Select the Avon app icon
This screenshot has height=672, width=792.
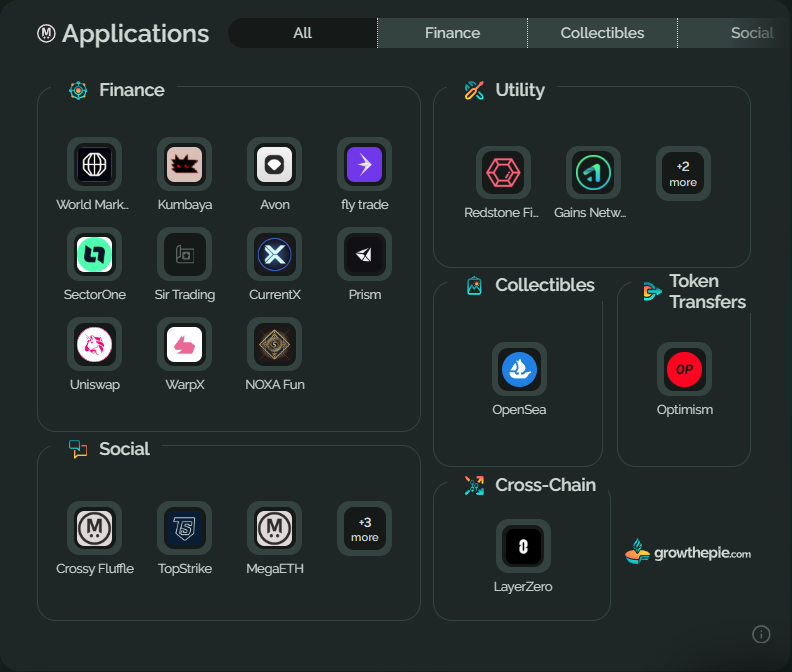pos(274,164)
